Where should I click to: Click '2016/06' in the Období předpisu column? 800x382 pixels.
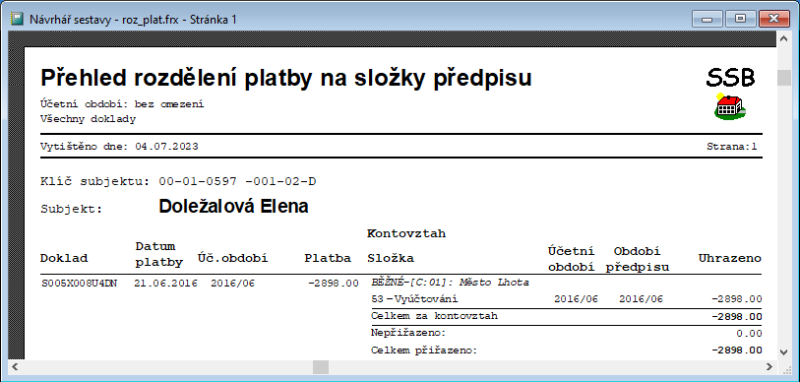click(x=641, y=299)
